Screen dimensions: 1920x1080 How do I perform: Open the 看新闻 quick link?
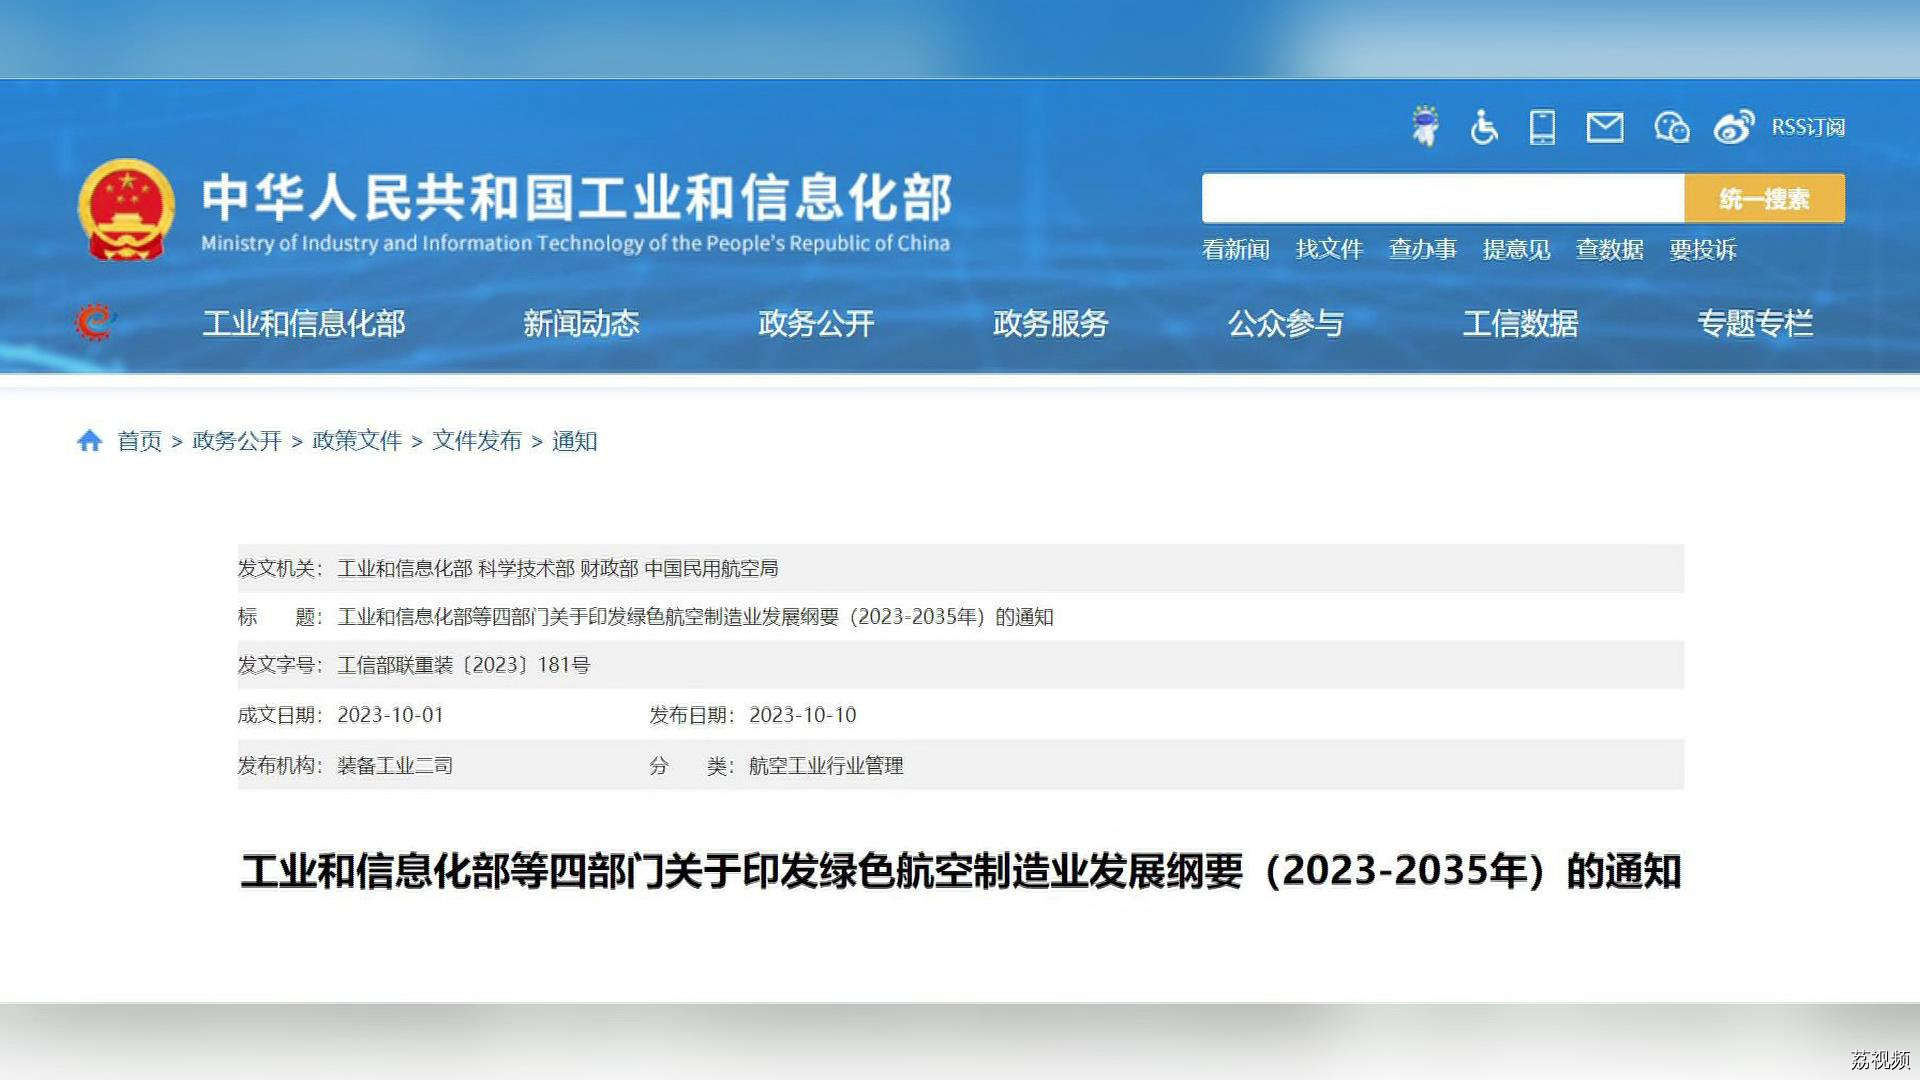click(1236, 249)
